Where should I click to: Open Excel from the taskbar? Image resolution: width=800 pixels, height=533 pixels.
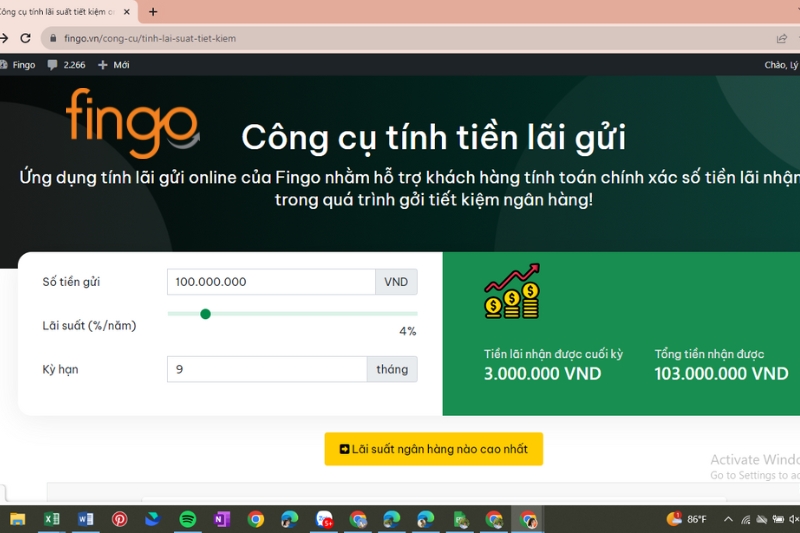52,520
